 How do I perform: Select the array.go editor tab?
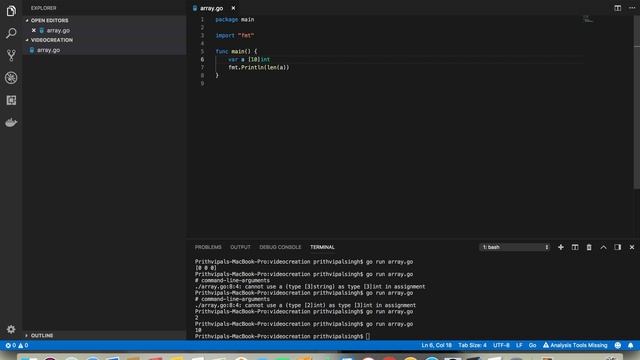coord(211,8)
